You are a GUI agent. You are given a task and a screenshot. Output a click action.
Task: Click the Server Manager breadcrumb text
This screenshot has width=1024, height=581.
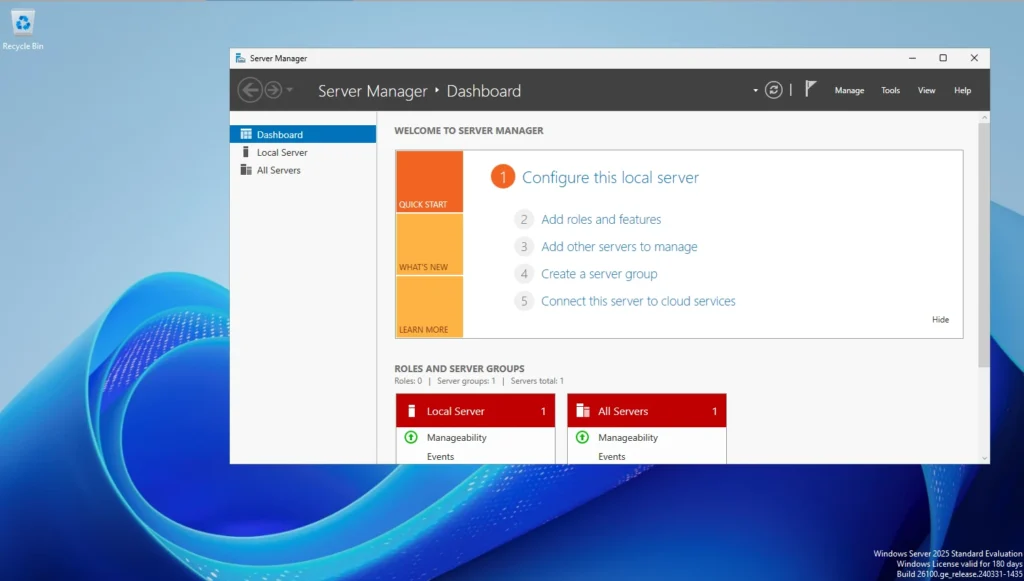coord(372,91)
